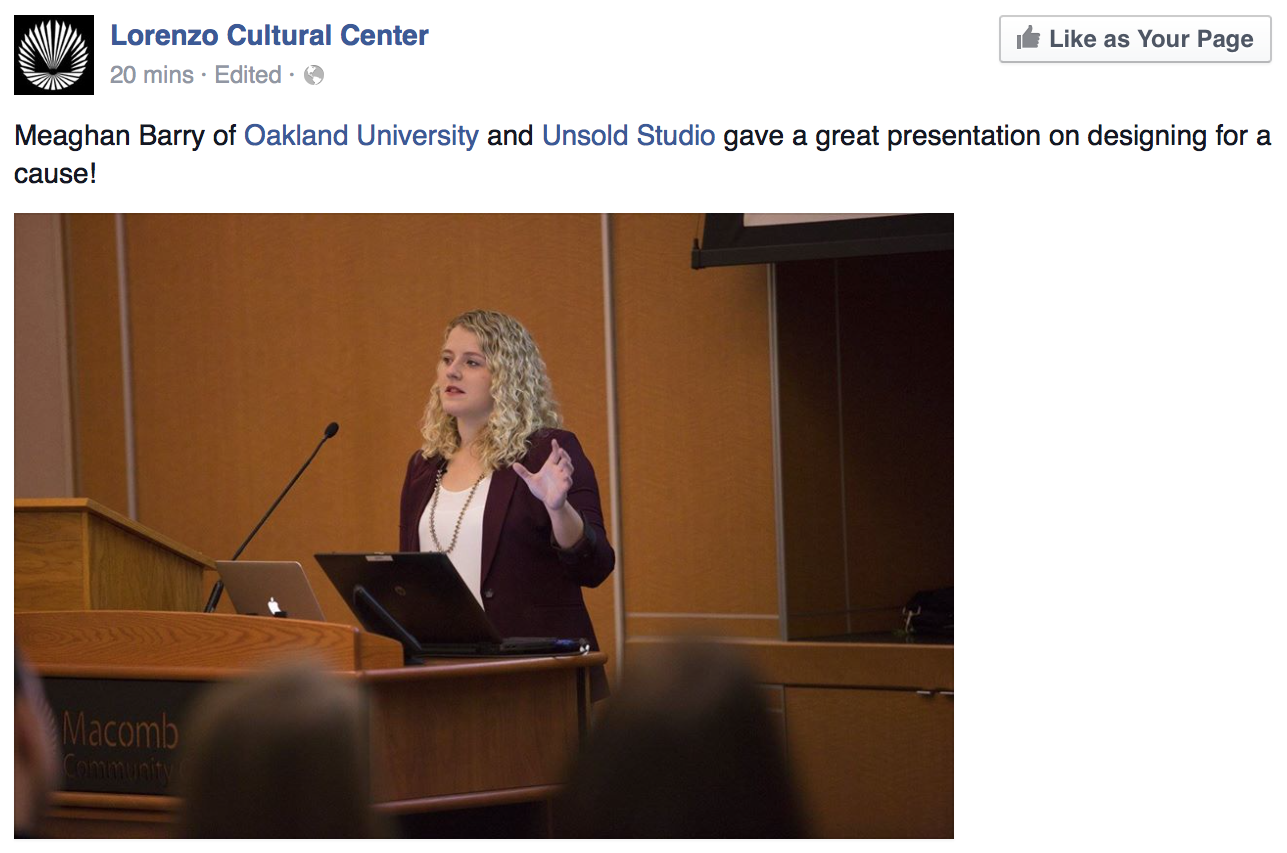Click the thumbs-up icon in Like button
1287x853 pixels.
click(x=1028, y=39)
